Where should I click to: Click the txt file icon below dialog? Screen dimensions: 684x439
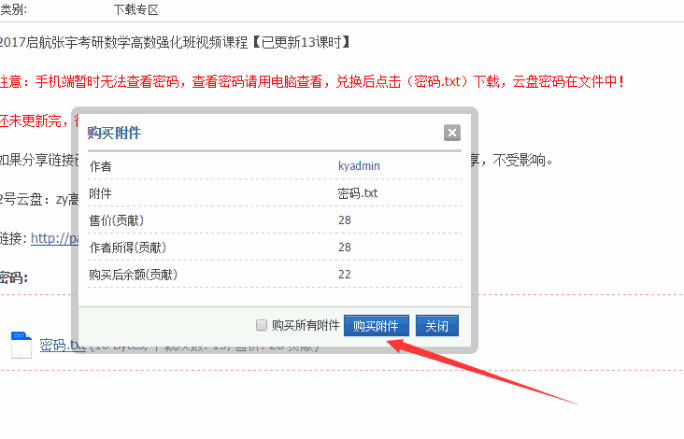point(22,346)
